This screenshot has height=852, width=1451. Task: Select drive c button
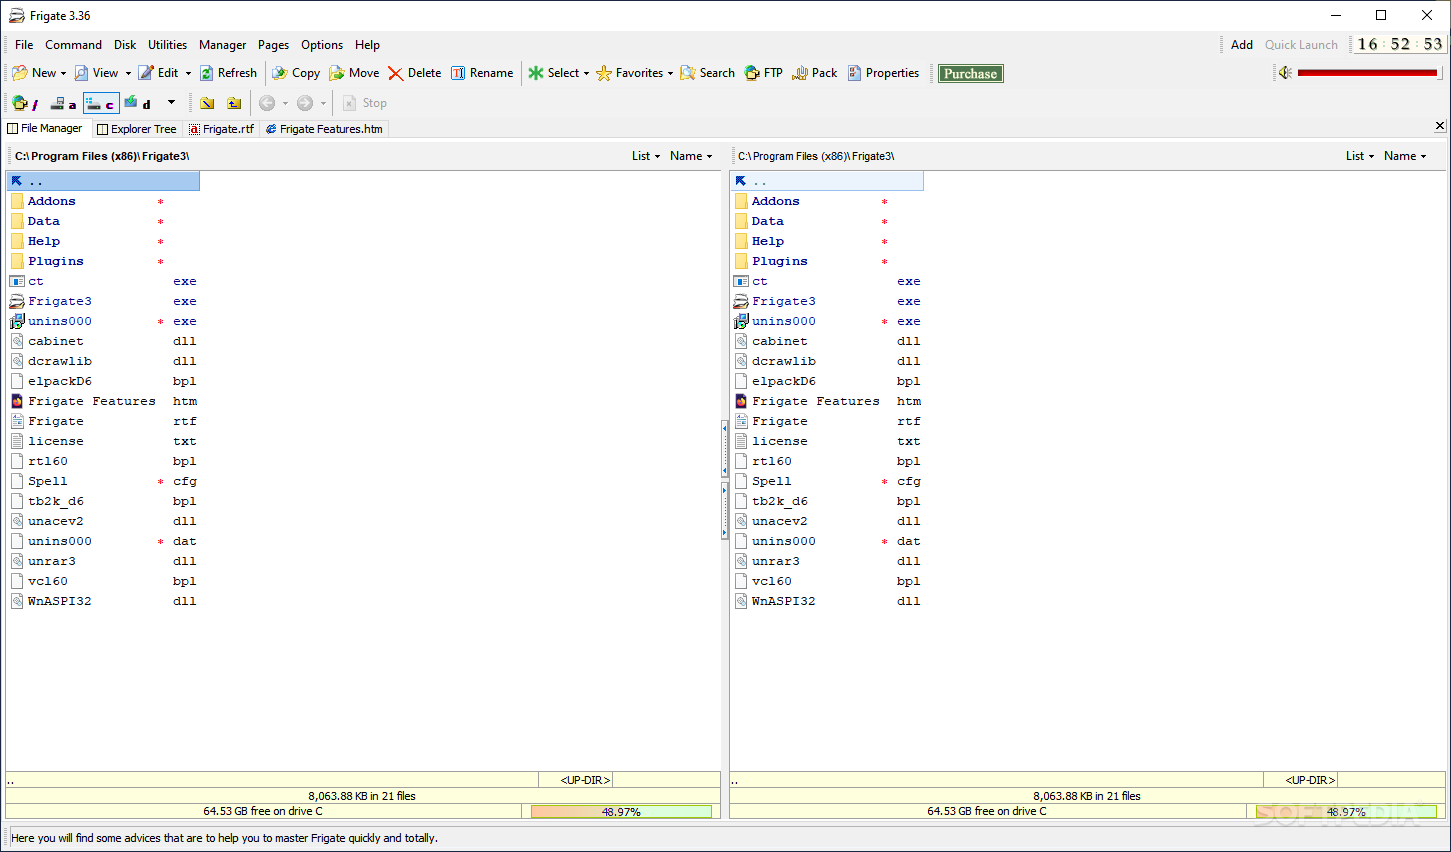(100, 103)
